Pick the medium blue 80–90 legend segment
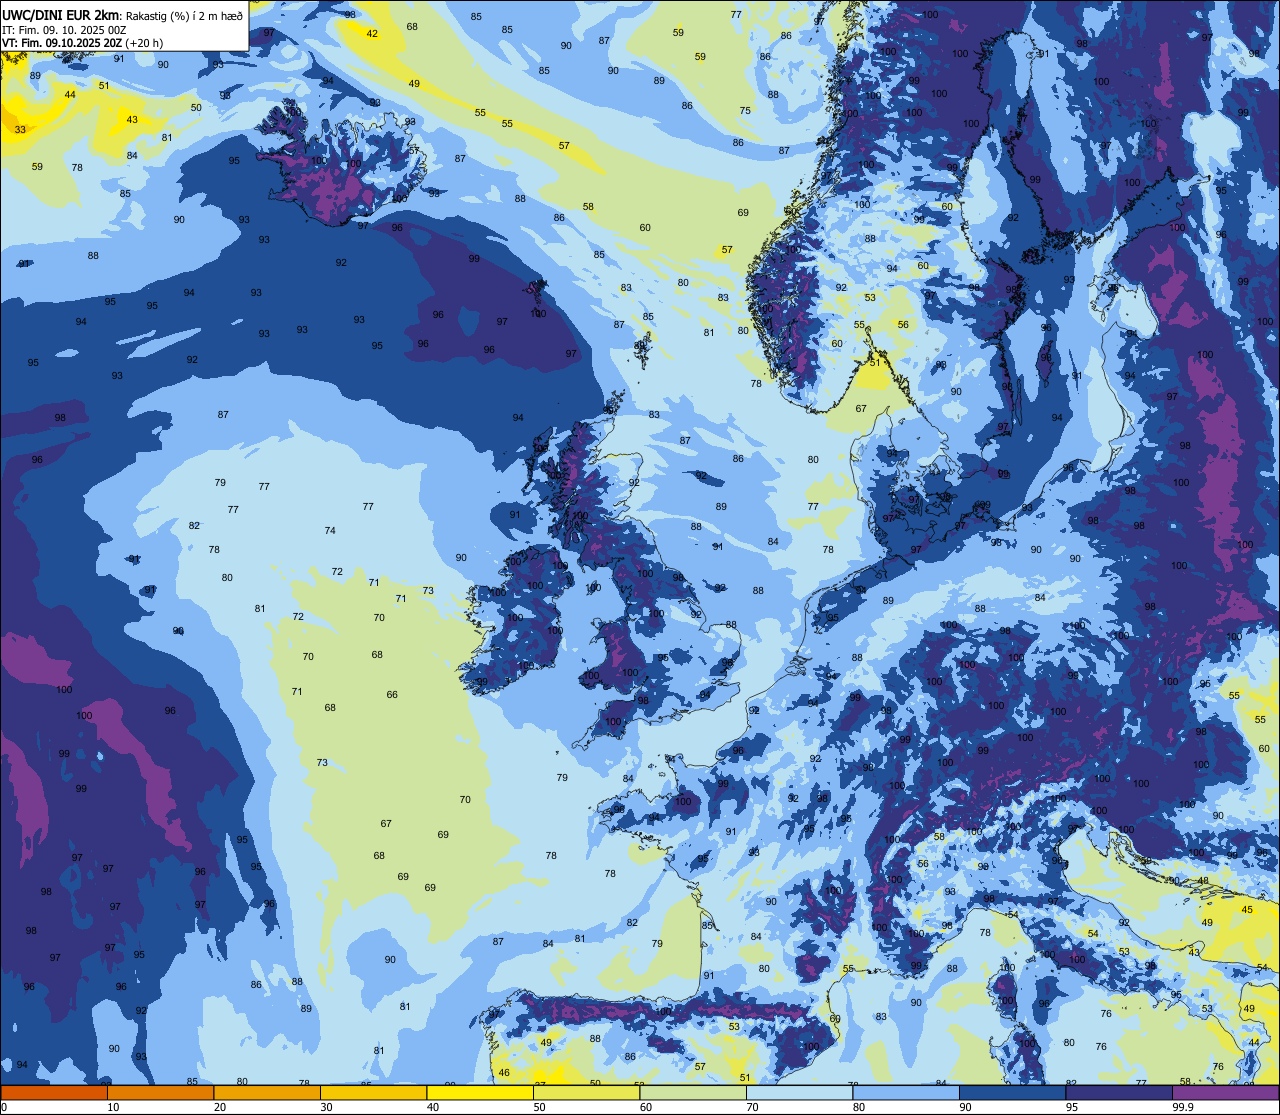 point(906,1092)
